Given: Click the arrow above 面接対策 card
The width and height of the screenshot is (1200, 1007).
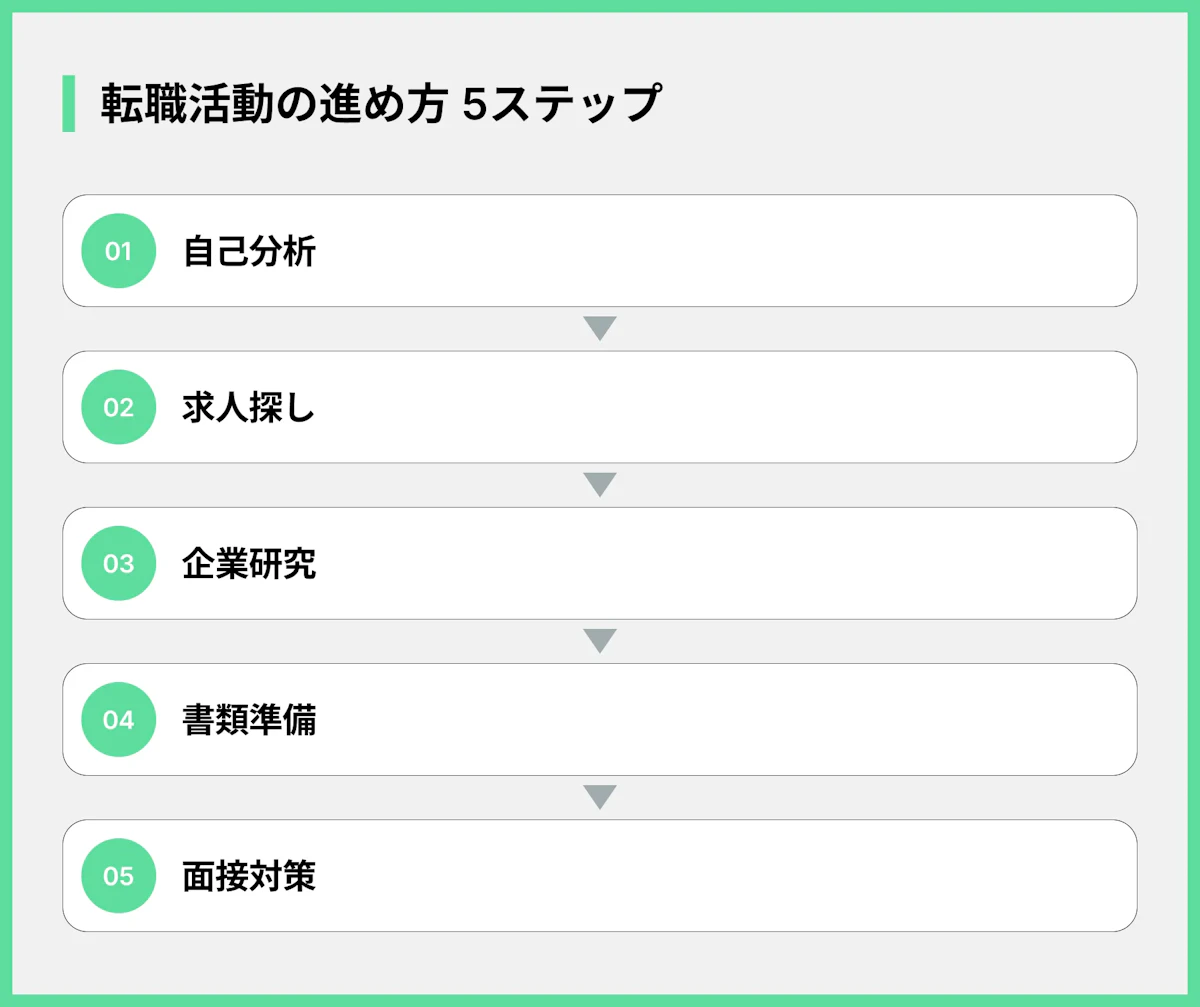Looking at the screenshot, I should (600, 797).
